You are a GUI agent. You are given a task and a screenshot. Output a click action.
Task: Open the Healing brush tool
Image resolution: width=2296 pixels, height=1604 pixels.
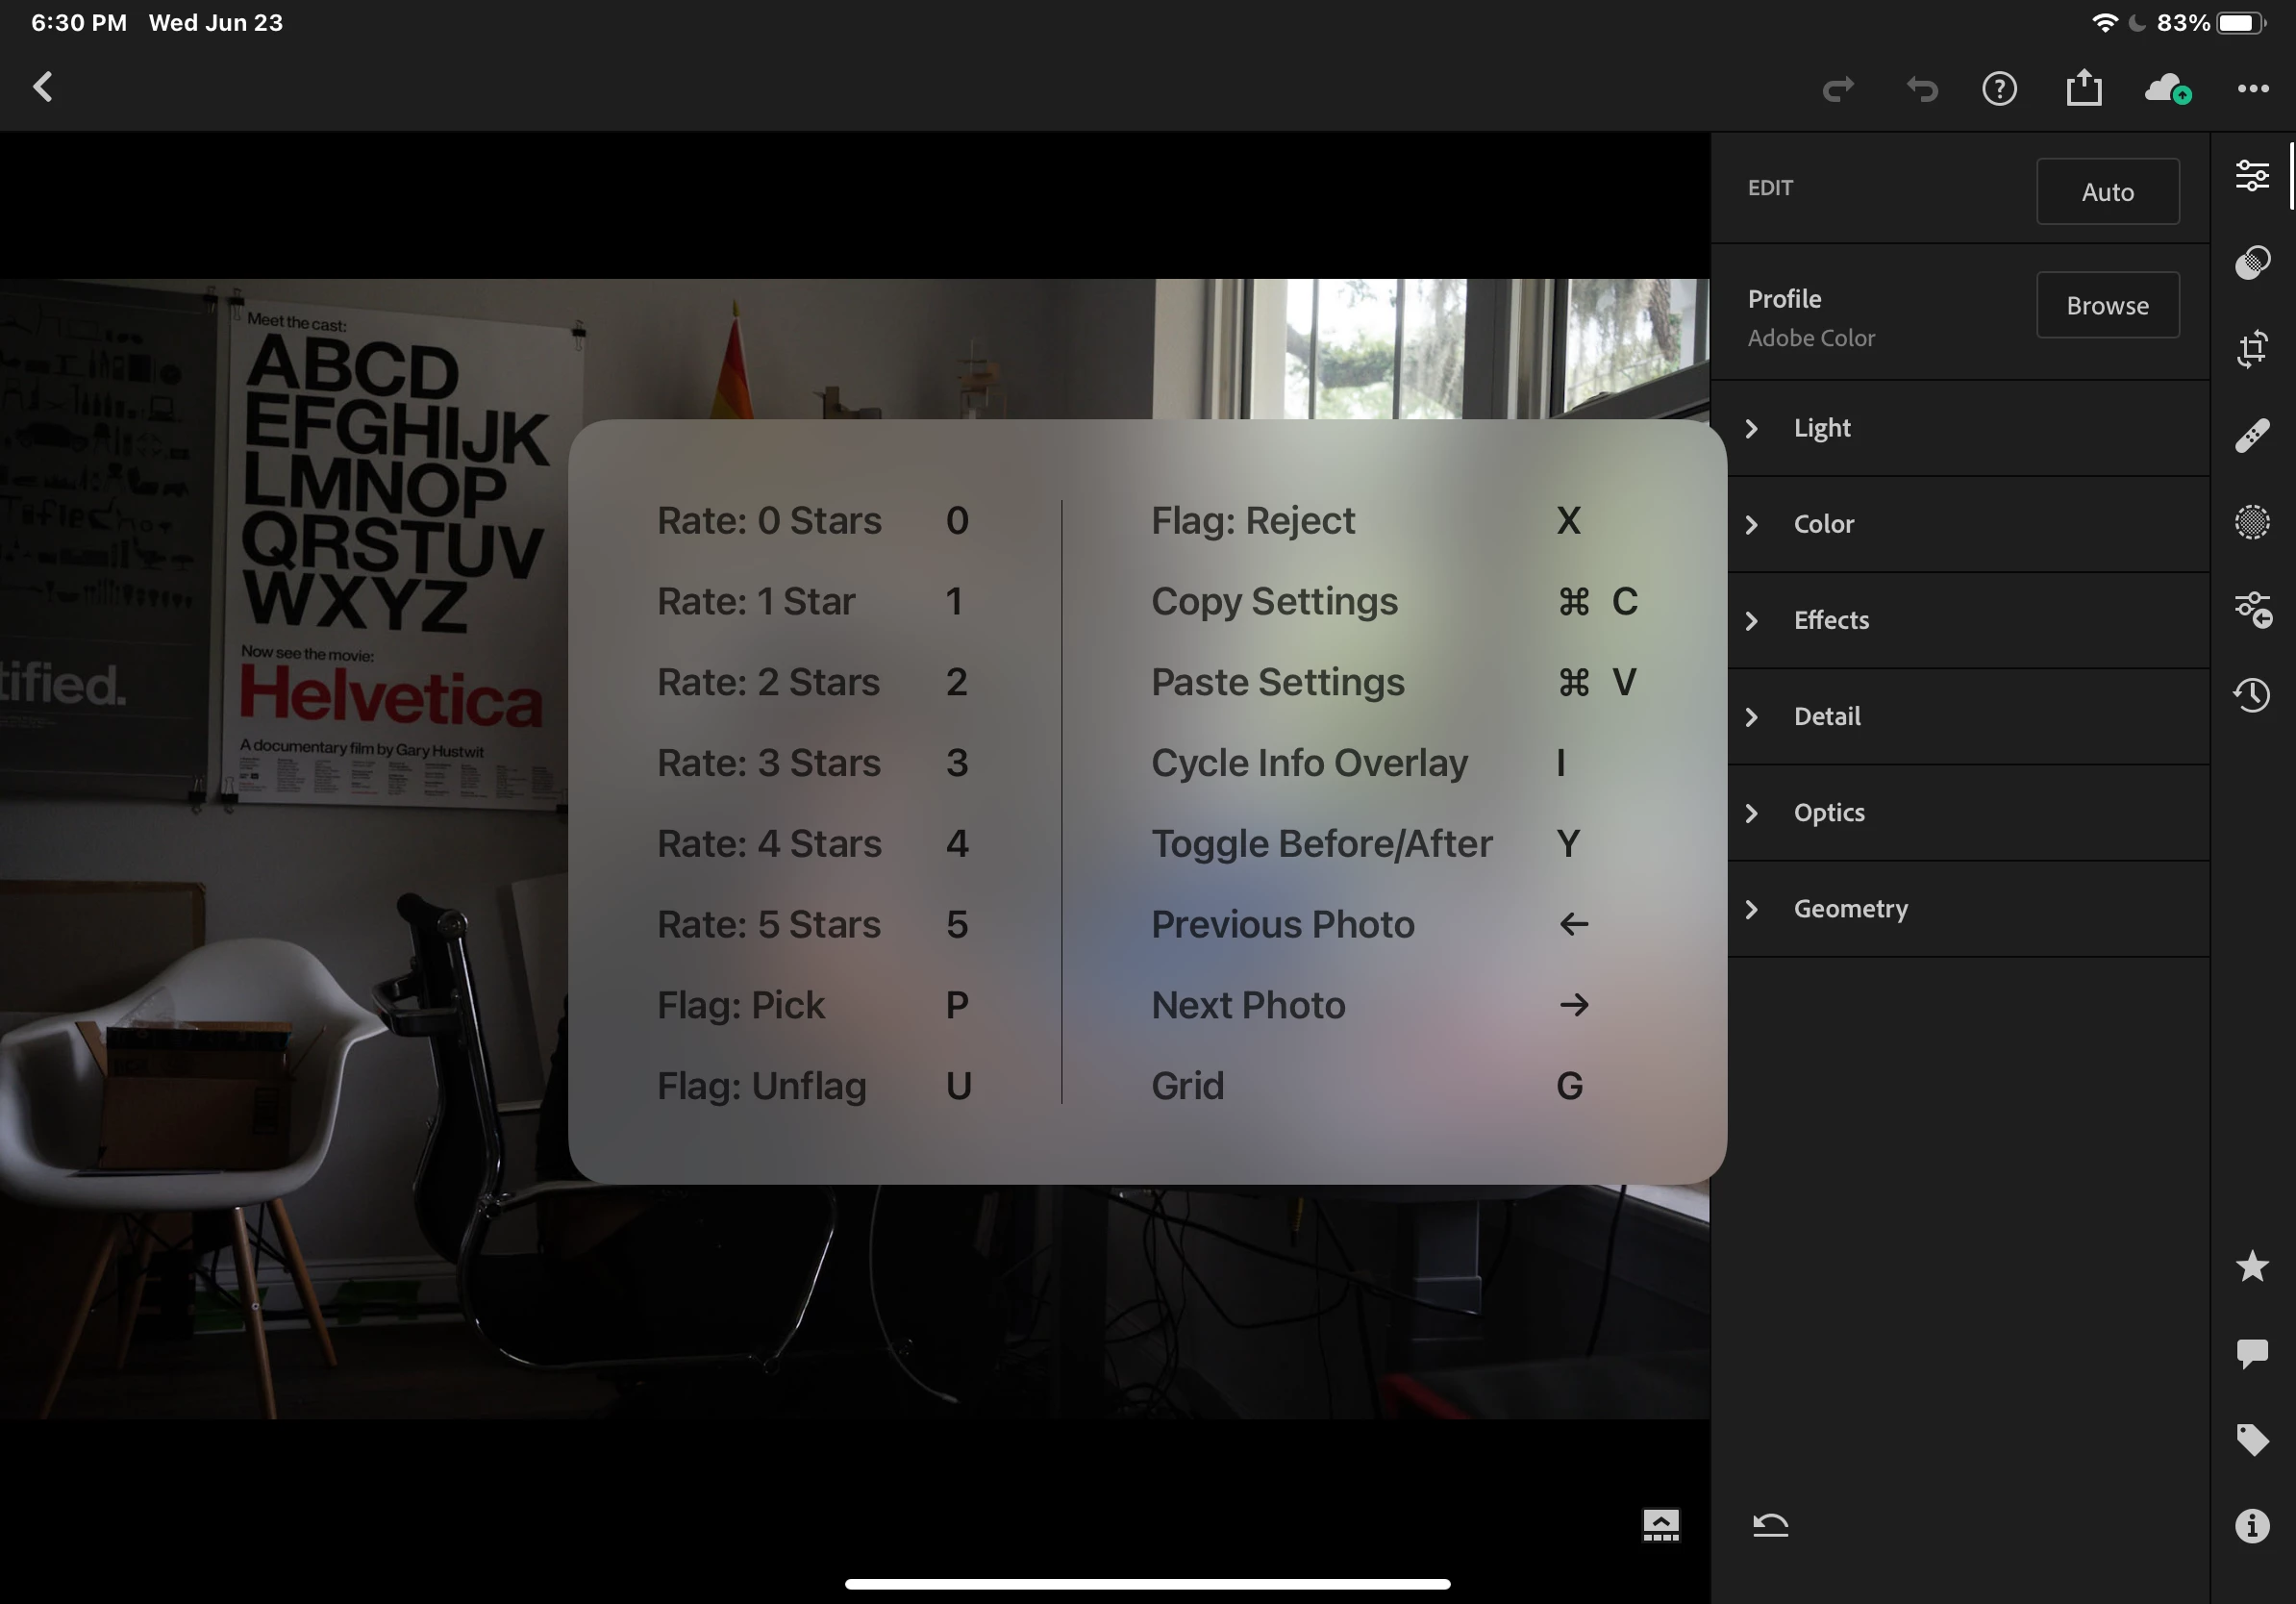coord(2252,436)
